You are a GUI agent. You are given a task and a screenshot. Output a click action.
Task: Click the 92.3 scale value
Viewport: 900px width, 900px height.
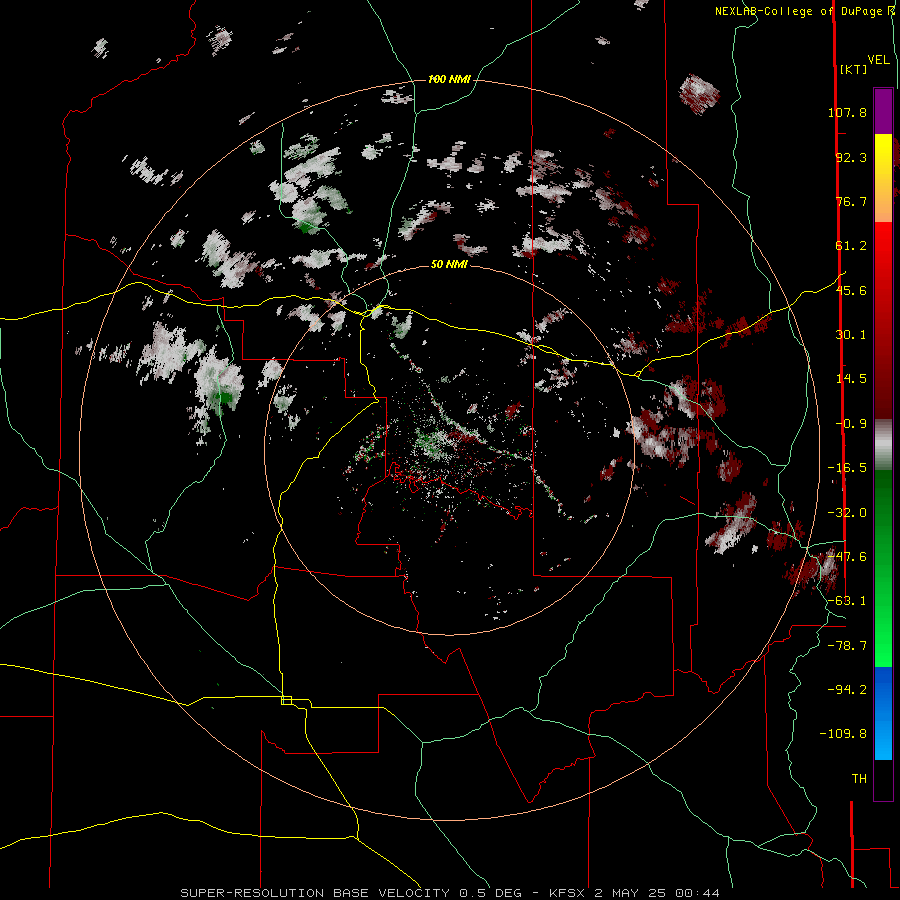click(851, 157)
